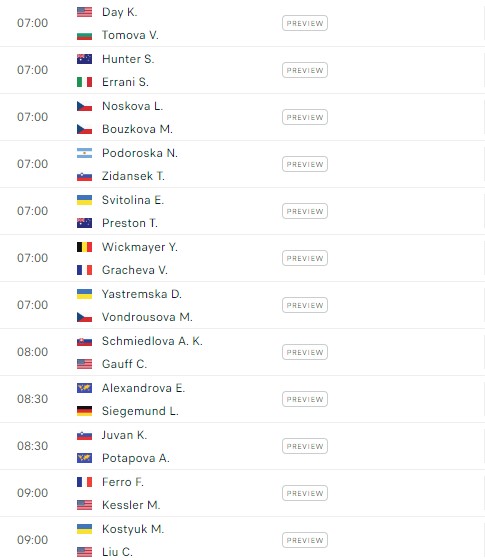Open preview for Noskova L. vs Bouzkova M.
Viewport: 485px width, 560px height.
coord(305,117)
